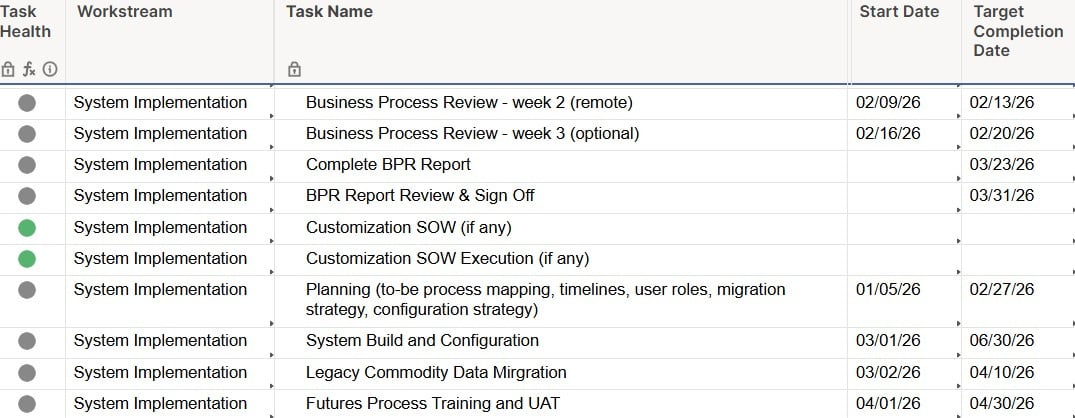This screenshot has width=1075, height=418.
Task: Select the Start Date column header
Action: click(899, 12)
